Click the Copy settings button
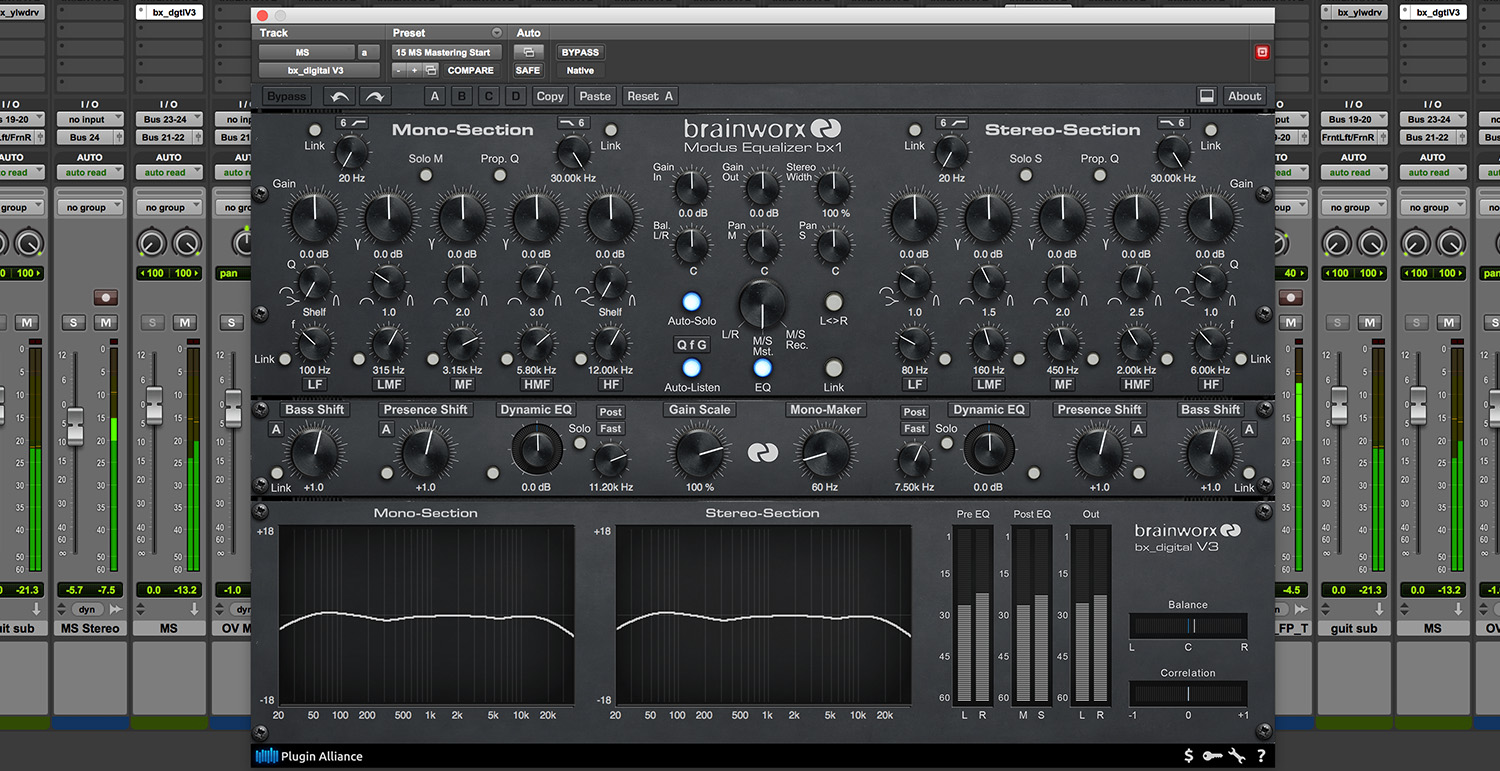1500x771 pixels. tap(550, 96)
